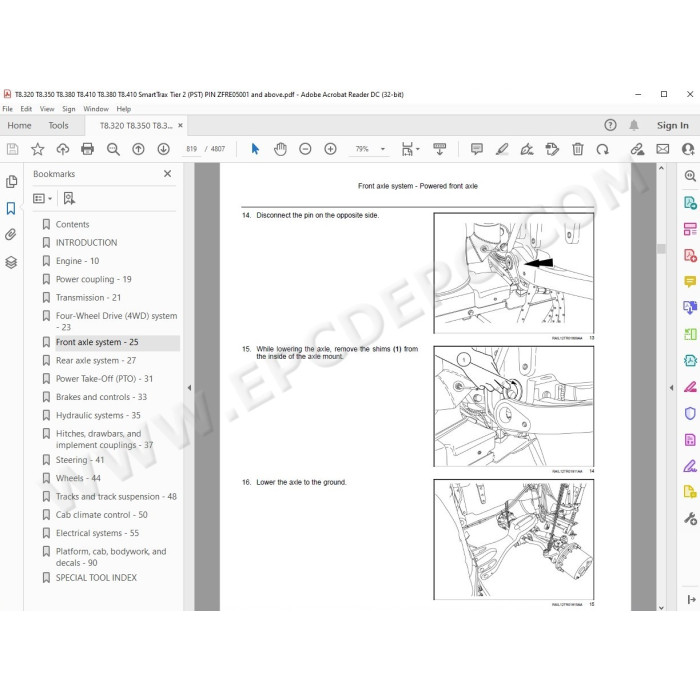Viewport: 700px width, 700px height.
Task: Activate the Hand pan tool
Action: (280, 149)
